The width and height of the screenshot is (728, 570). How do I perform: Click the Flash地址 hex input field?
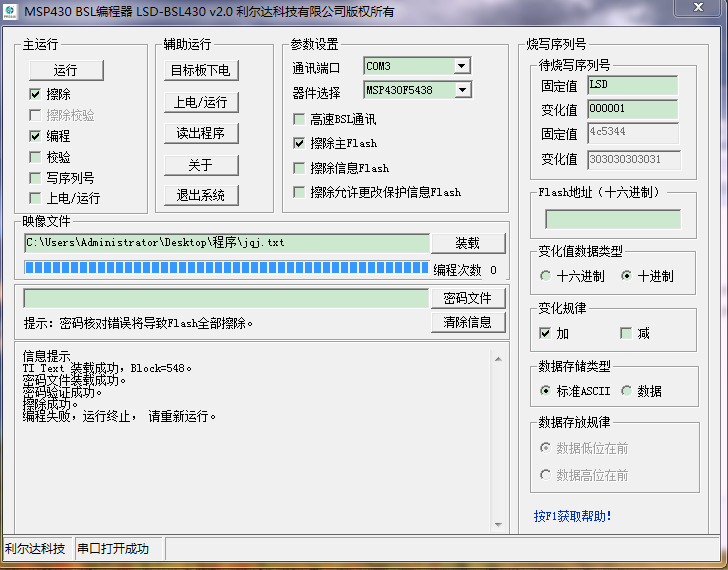pyautogui.click(x=613, y=219)
